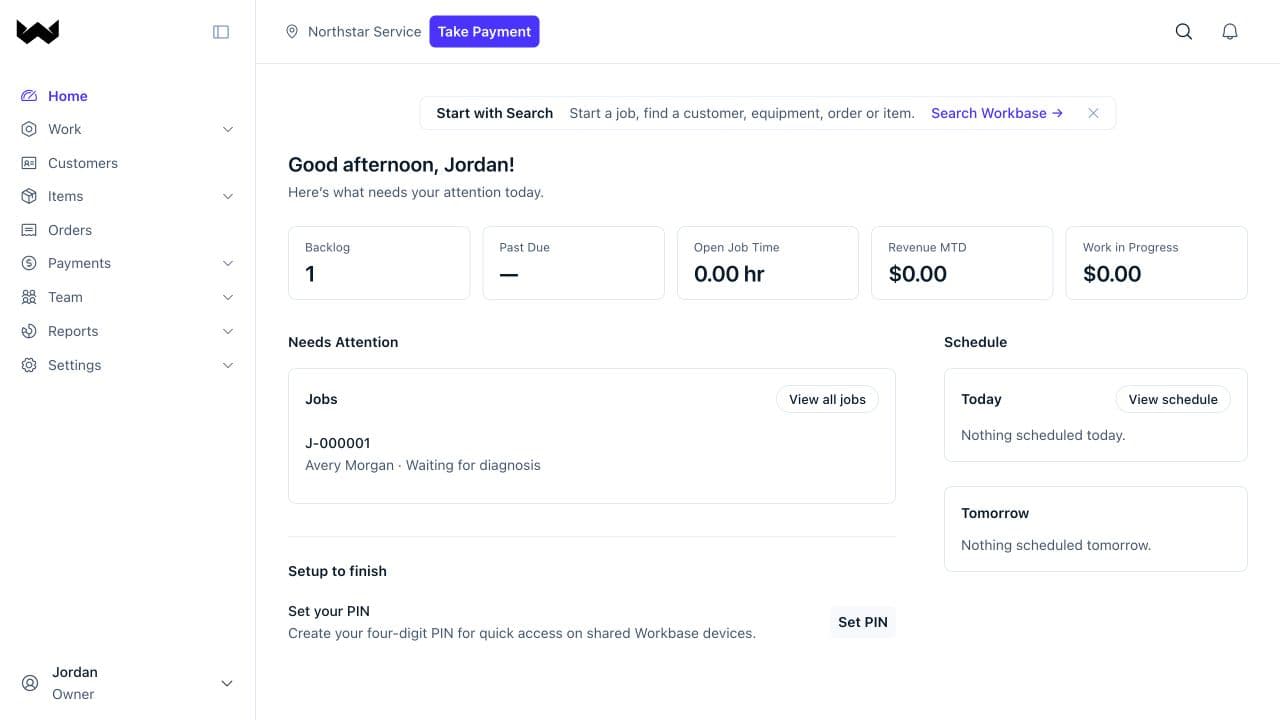Image resolution: width=1280 pixels, height=720 pixels.
Task: Expand the Items menu chevron
Action: click(x=227, y=196)
